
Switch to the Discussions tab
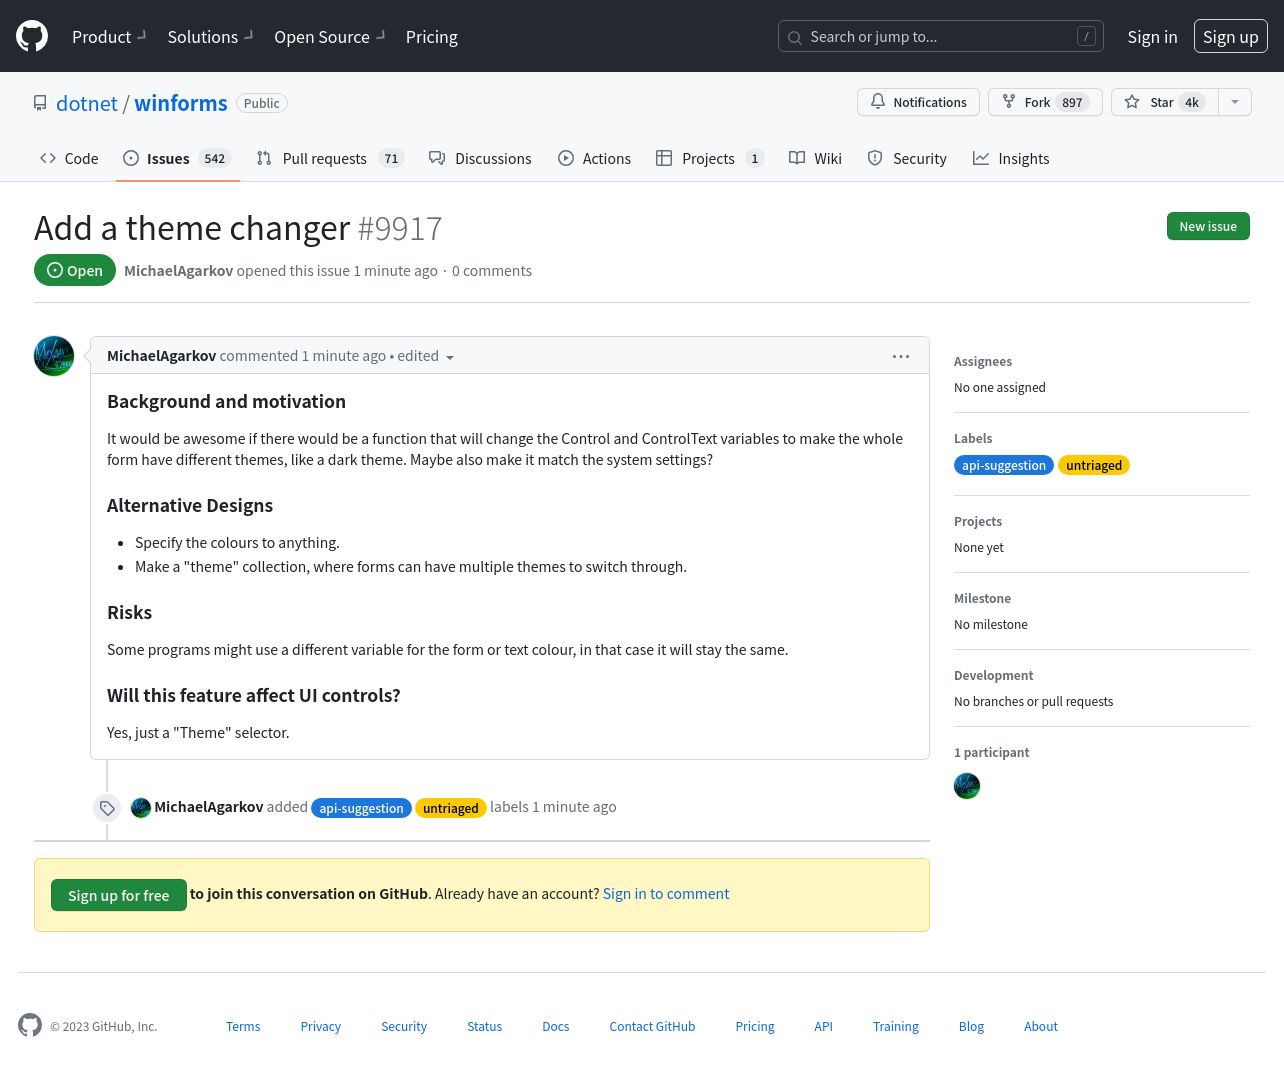[480, 158]
